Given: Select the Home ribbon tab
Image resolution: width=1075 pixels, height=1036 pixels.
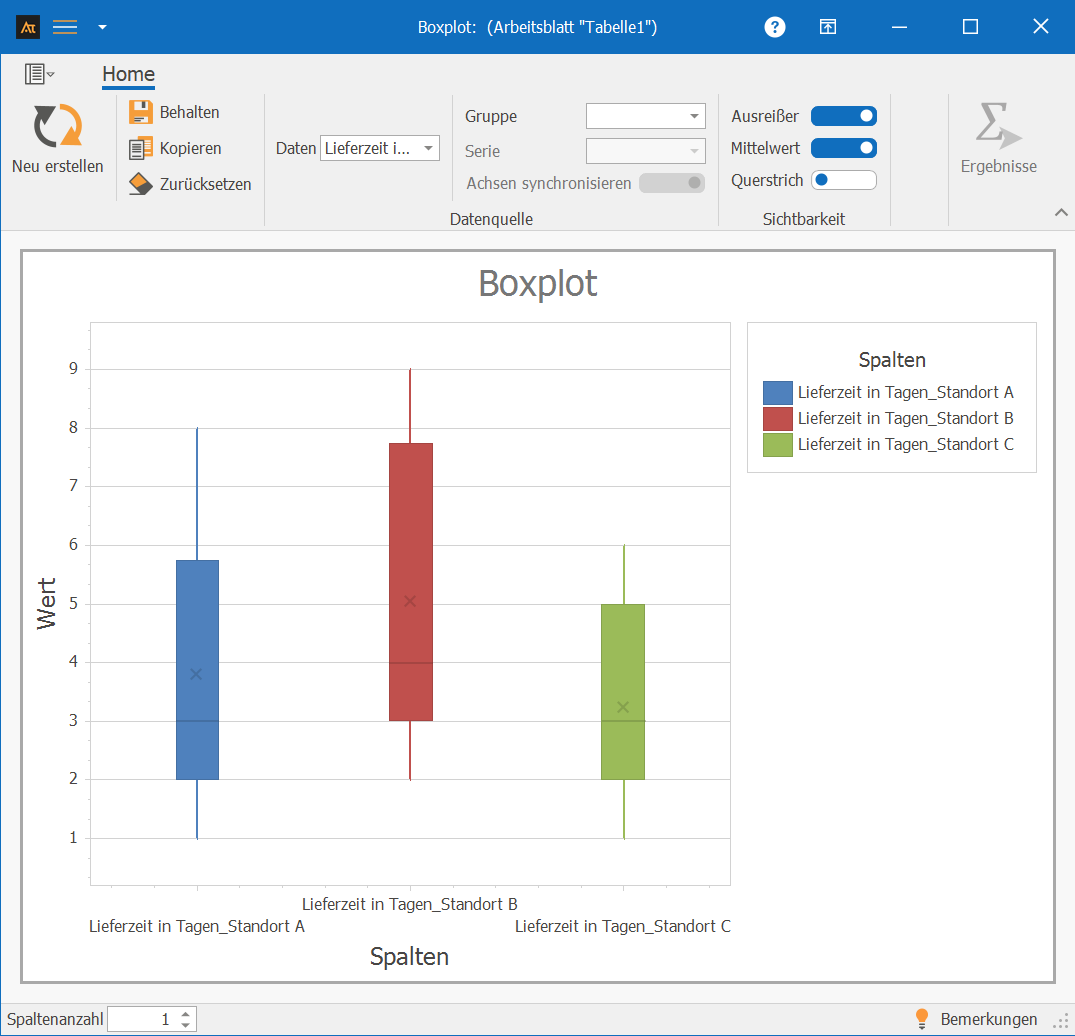Looking at the screenshot, I should pos(128,74).
